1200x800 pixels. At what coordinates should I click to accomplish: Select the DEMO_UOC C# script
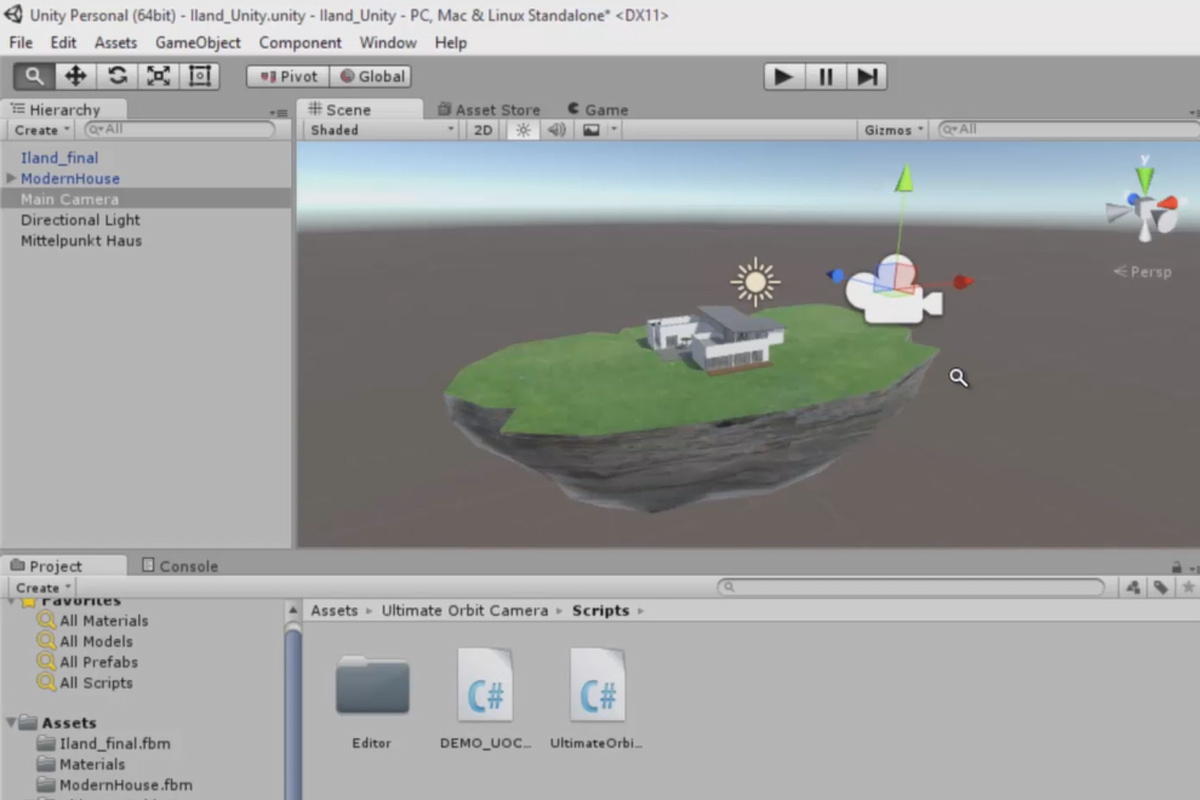click(485, 686)
